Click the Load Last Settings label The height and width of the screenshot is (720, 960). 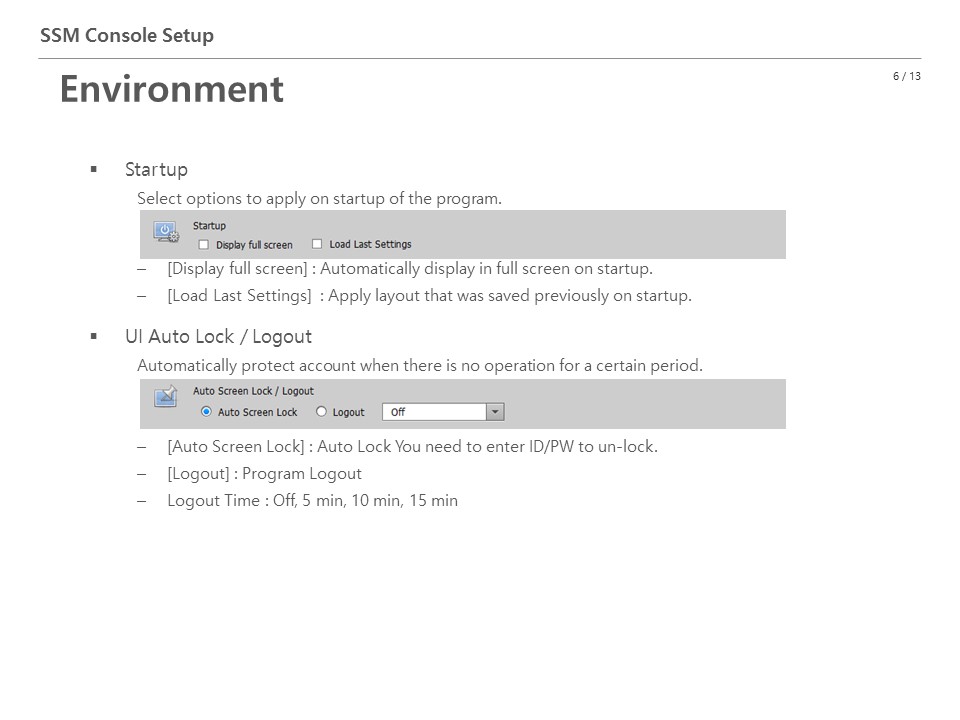coord(370,244)
